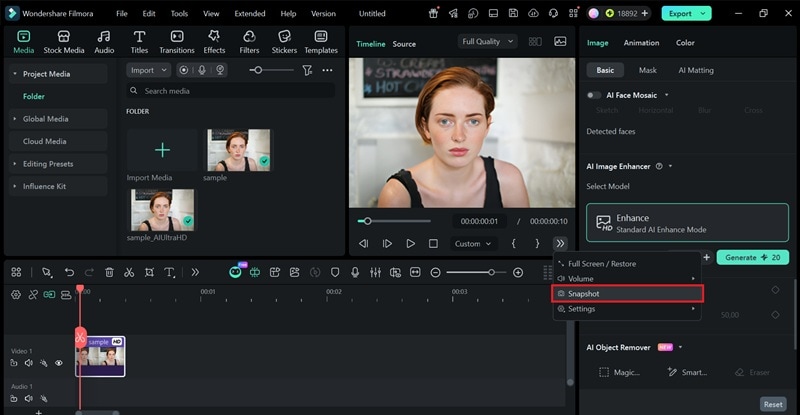Toggle the auto ripple icon
Screen dimensions: 800x415
pyautogui.click(x=49, y=295)
